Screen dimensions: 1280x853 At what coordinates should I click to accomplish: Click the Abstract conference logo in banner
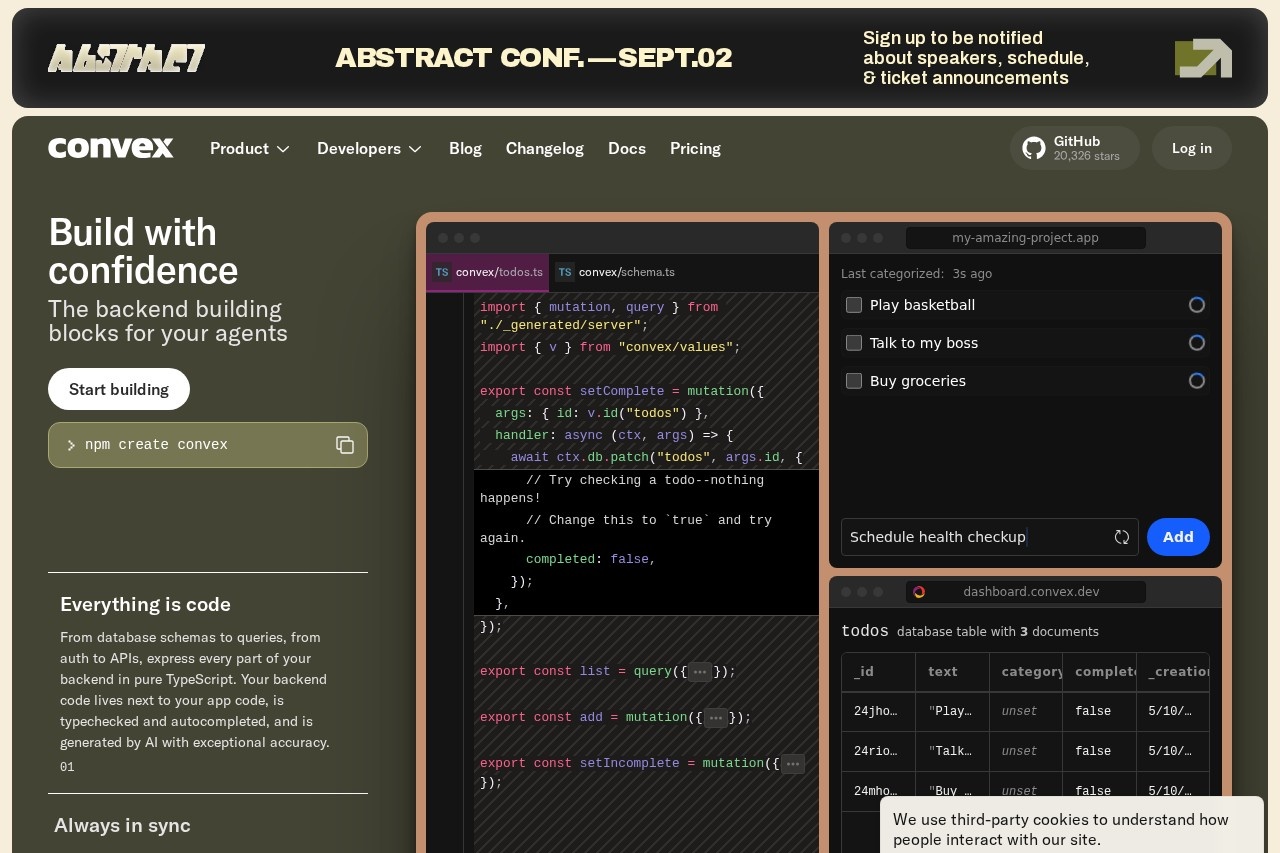pos(126,58)
